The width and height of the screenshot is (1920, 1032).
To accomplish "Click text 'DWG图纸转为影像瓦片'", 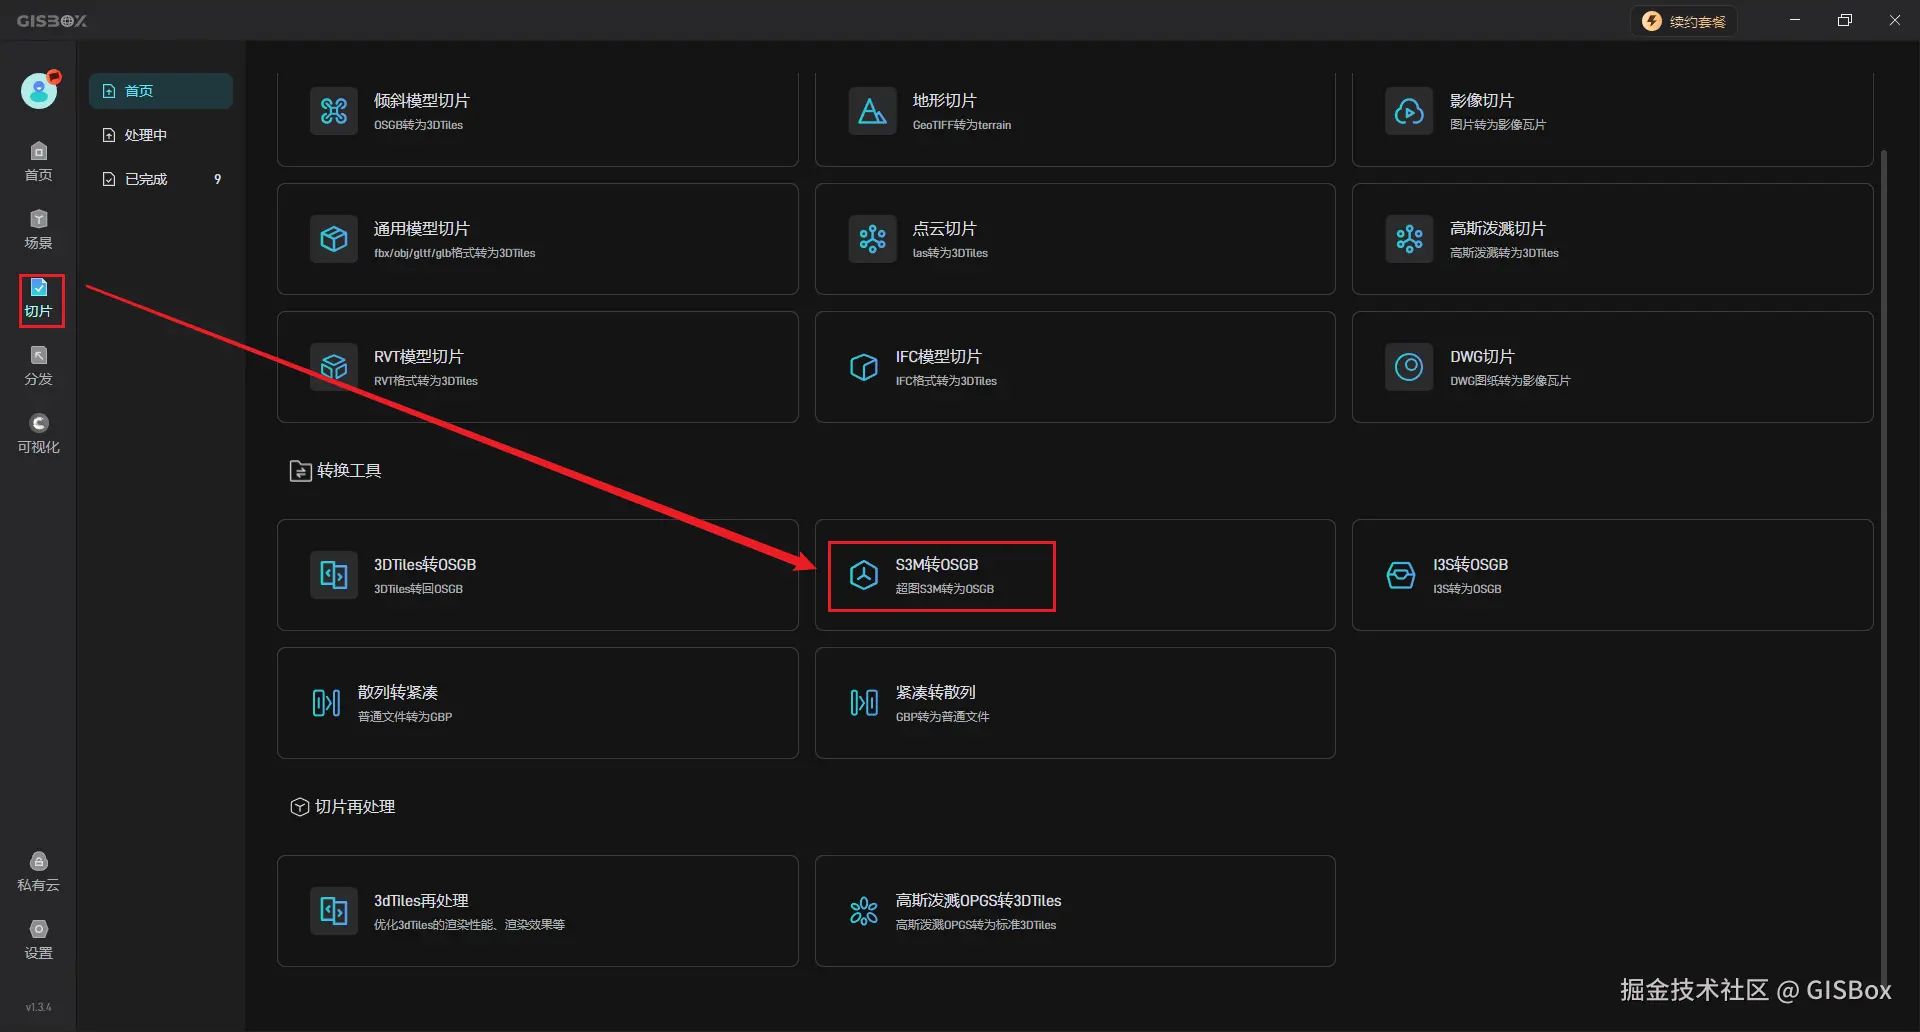I will [x=1510, y=381].
